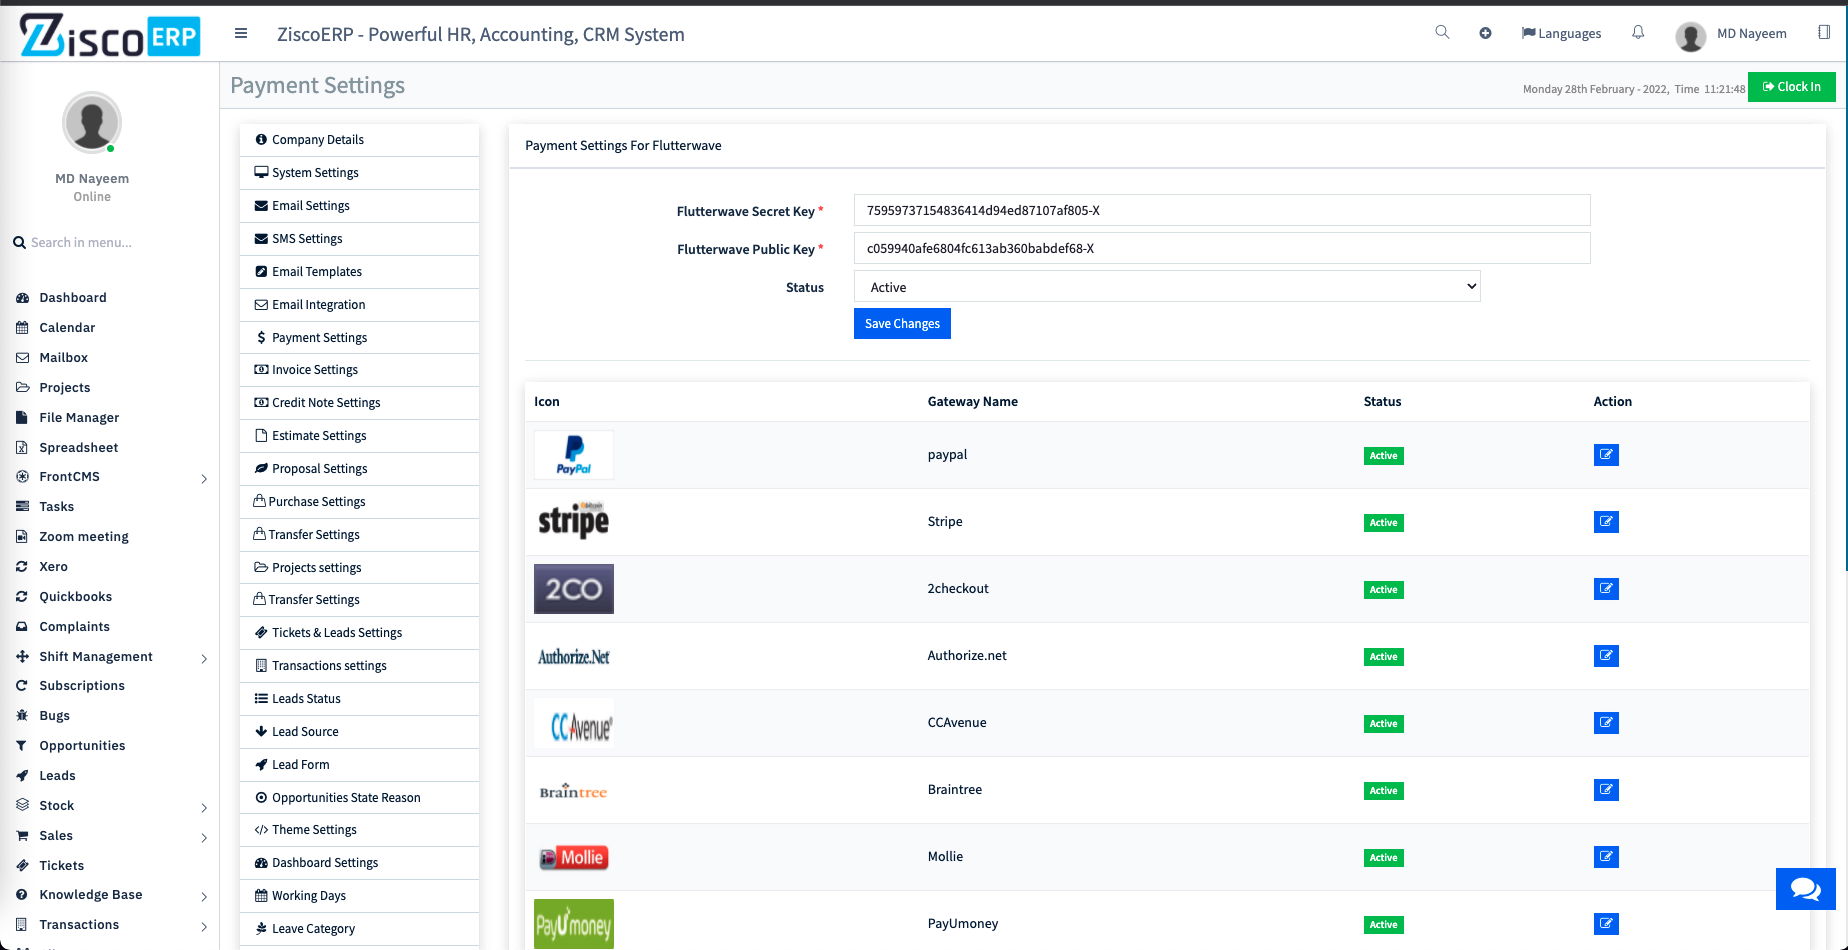The height and width of the screenshot is (950, 1848).
Task: Go to Dashboard in sidebar
Action: pos(72,298)
